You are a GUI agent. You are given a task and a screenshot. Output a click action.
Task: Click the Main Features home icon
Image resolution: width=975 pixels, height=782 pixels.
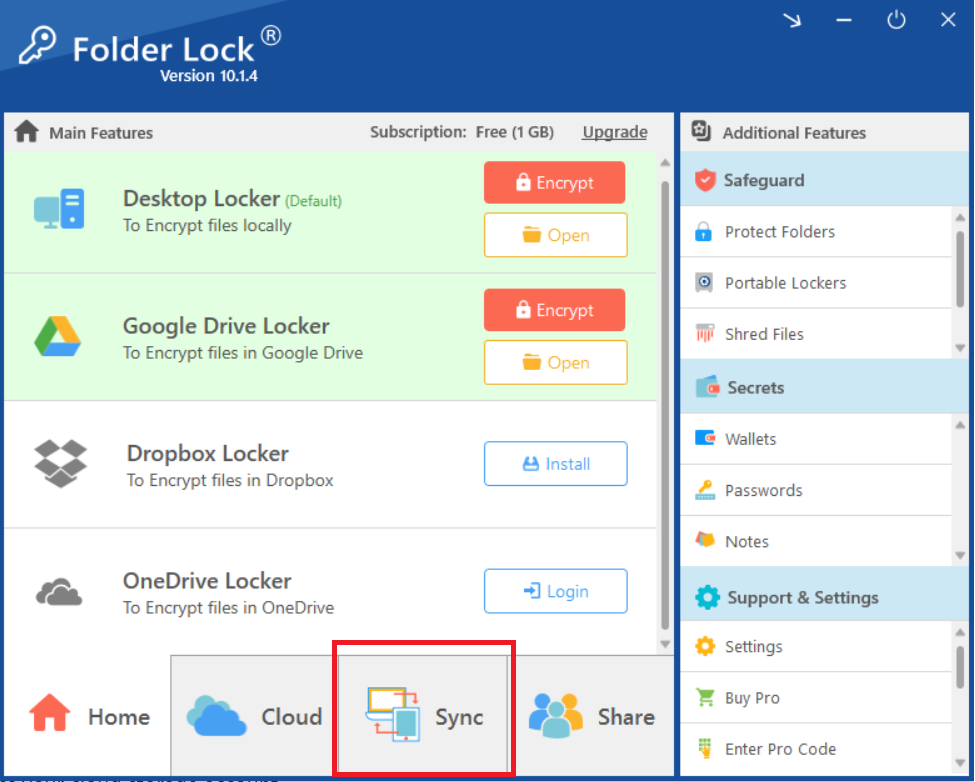pyautogui.click(x=27, y=132)
